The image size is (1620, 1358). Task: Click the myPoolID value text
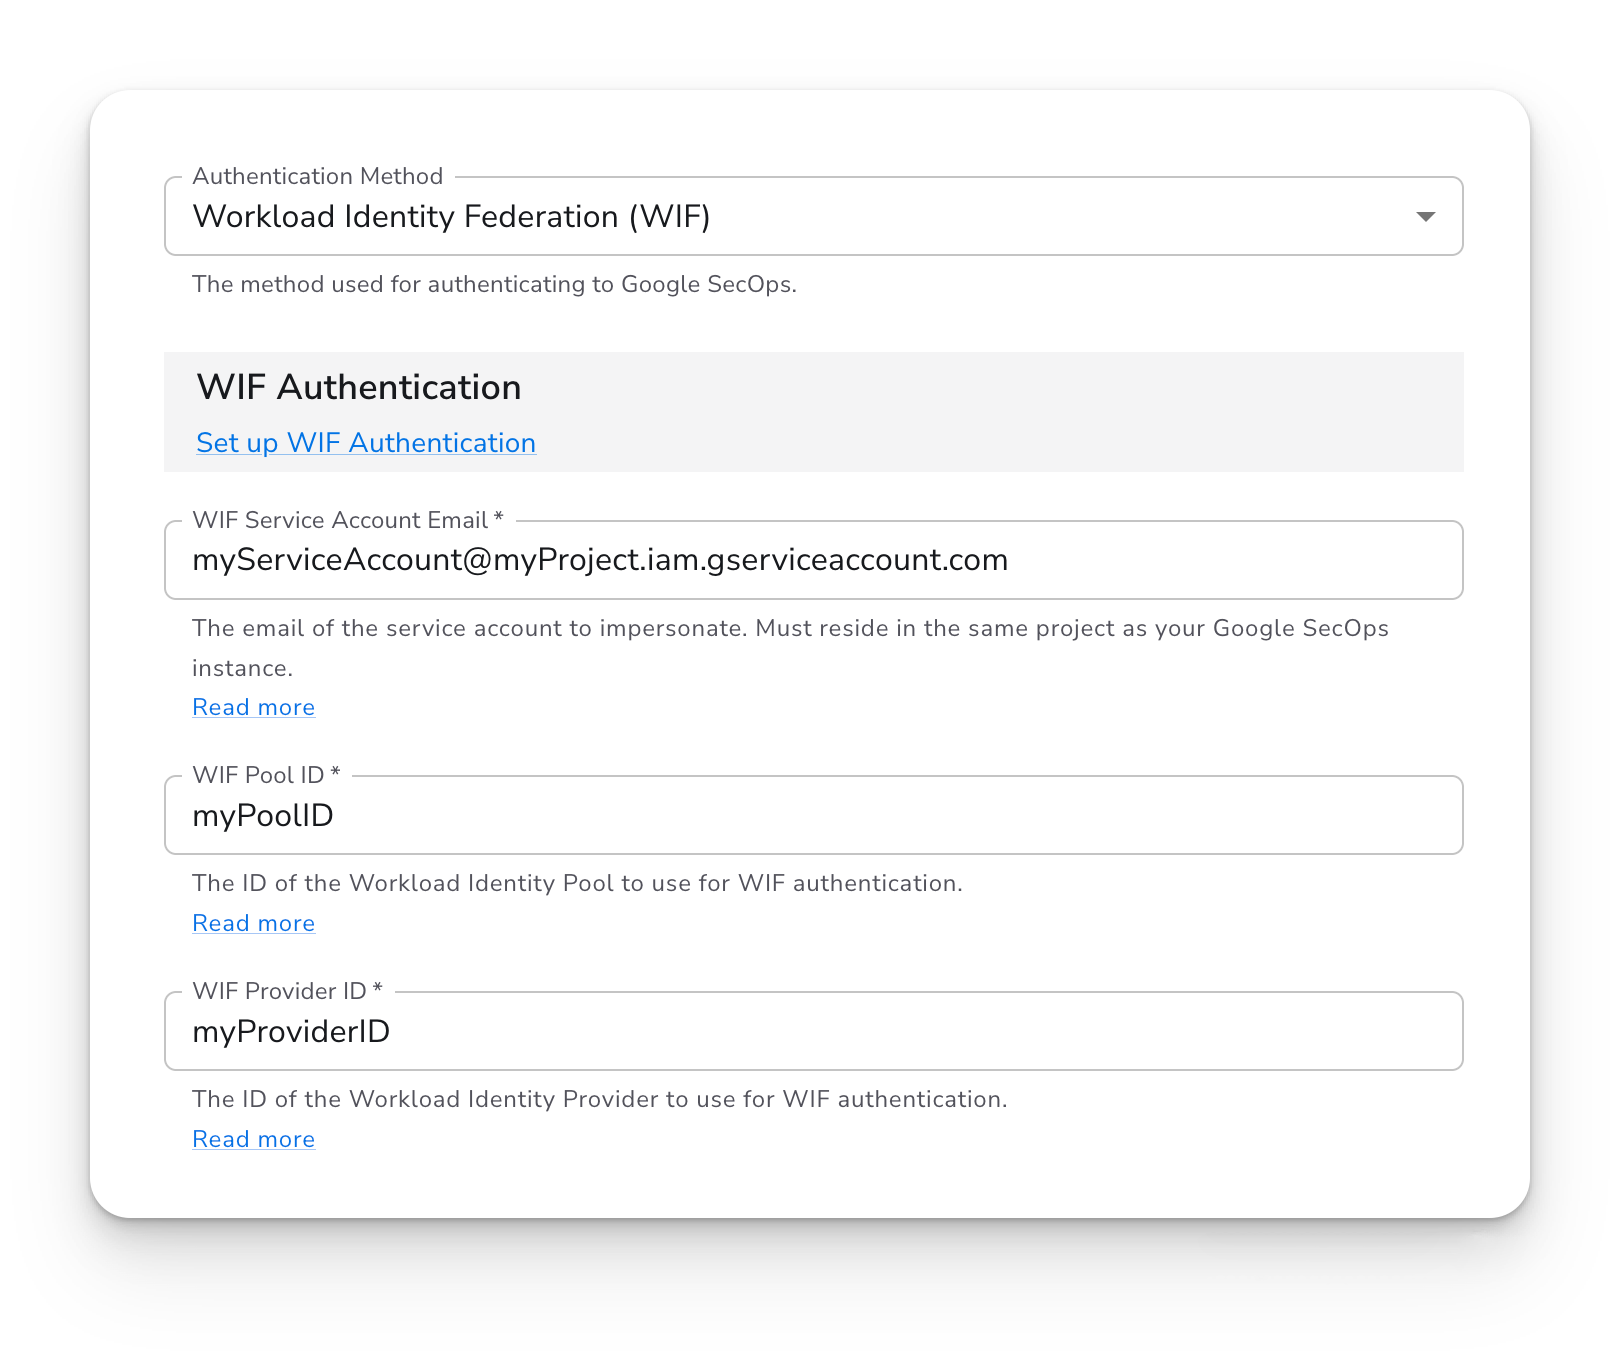click(x=263, y=816)
